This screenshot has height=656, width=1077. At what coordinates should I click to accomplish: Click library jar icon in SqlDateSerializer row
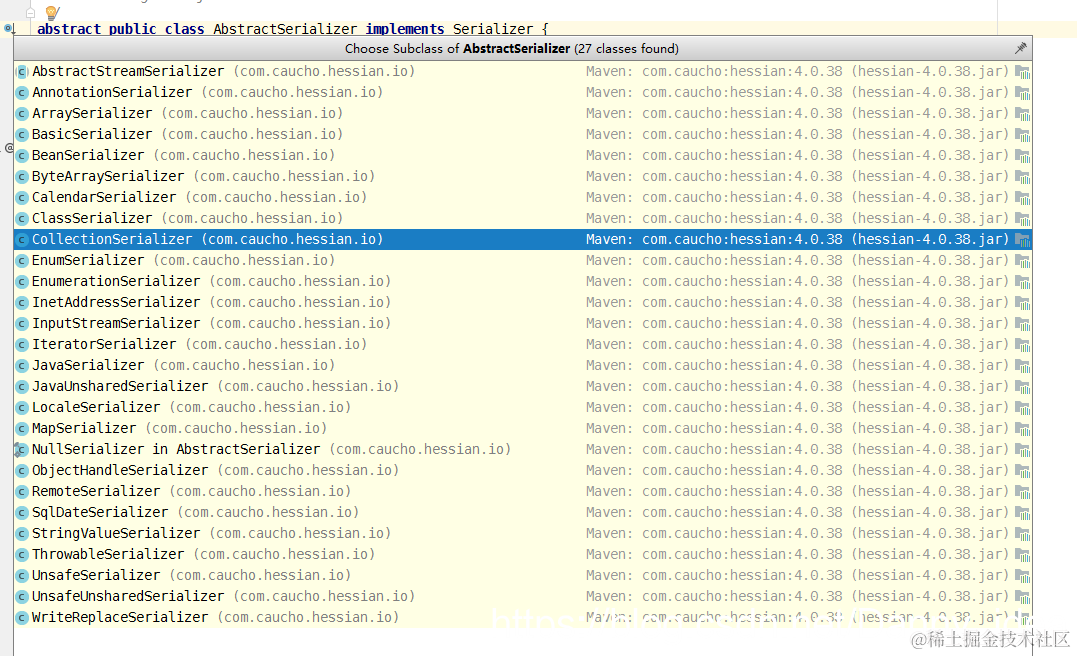click(1023, 513)
